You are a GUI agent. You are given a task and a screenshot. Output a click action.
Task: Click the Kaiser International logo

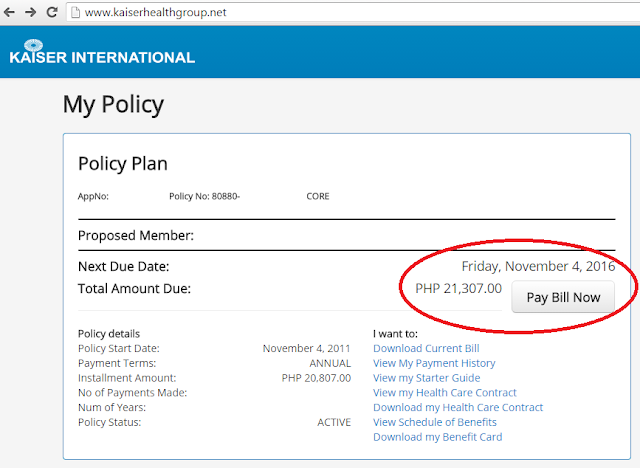pos(101,54)
